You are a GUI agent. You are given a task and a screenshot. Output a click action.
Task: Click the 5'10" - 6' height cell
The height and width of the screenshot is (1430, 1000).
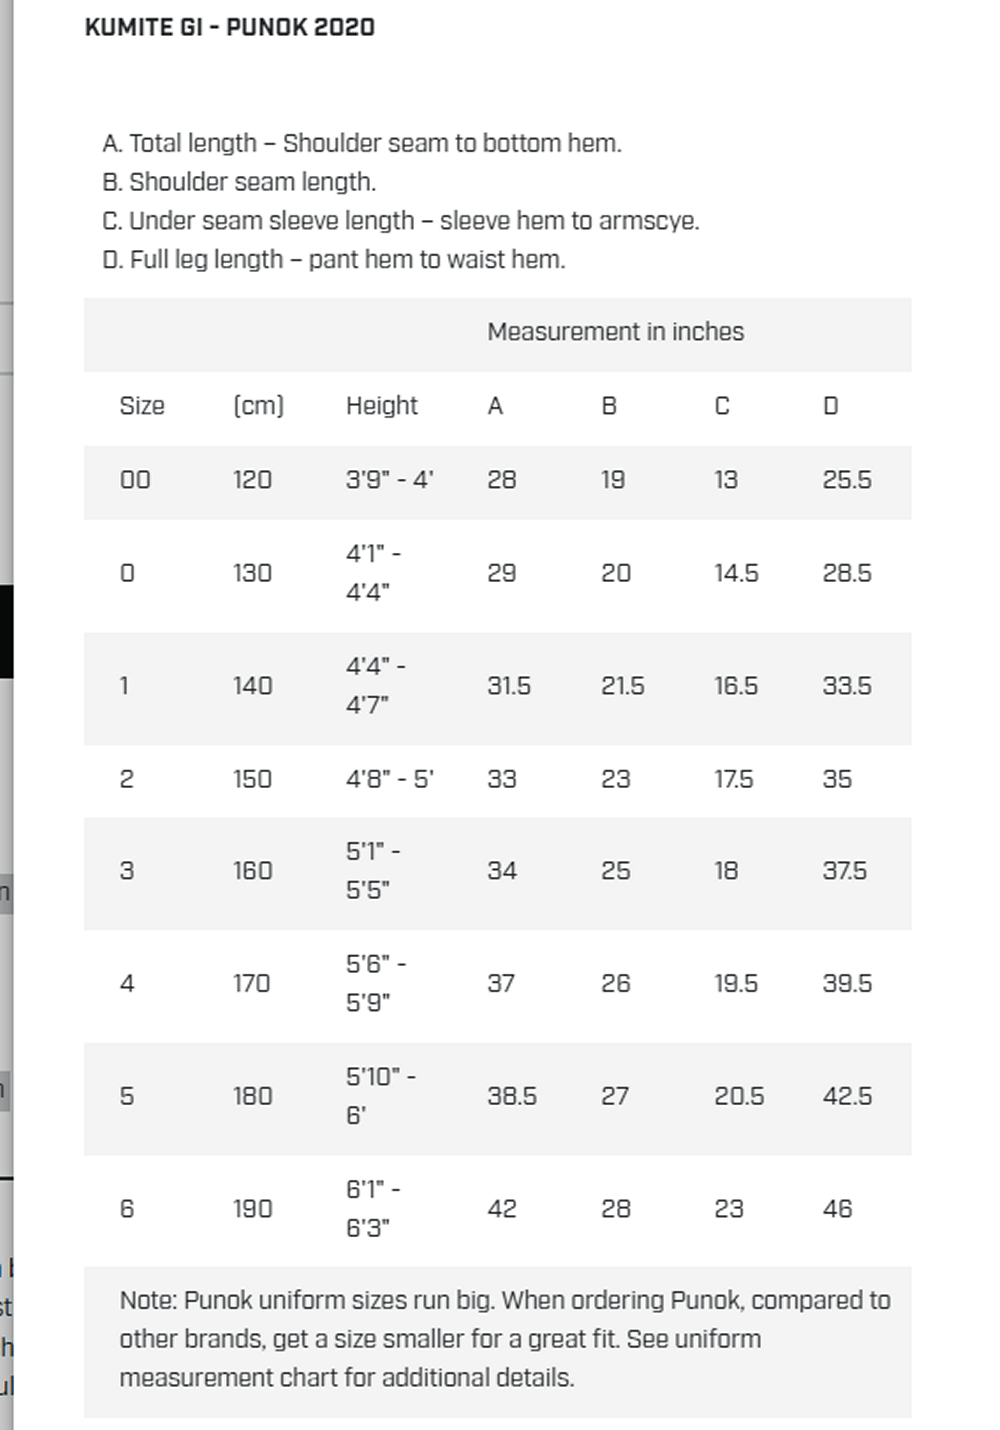(380, 1096)
